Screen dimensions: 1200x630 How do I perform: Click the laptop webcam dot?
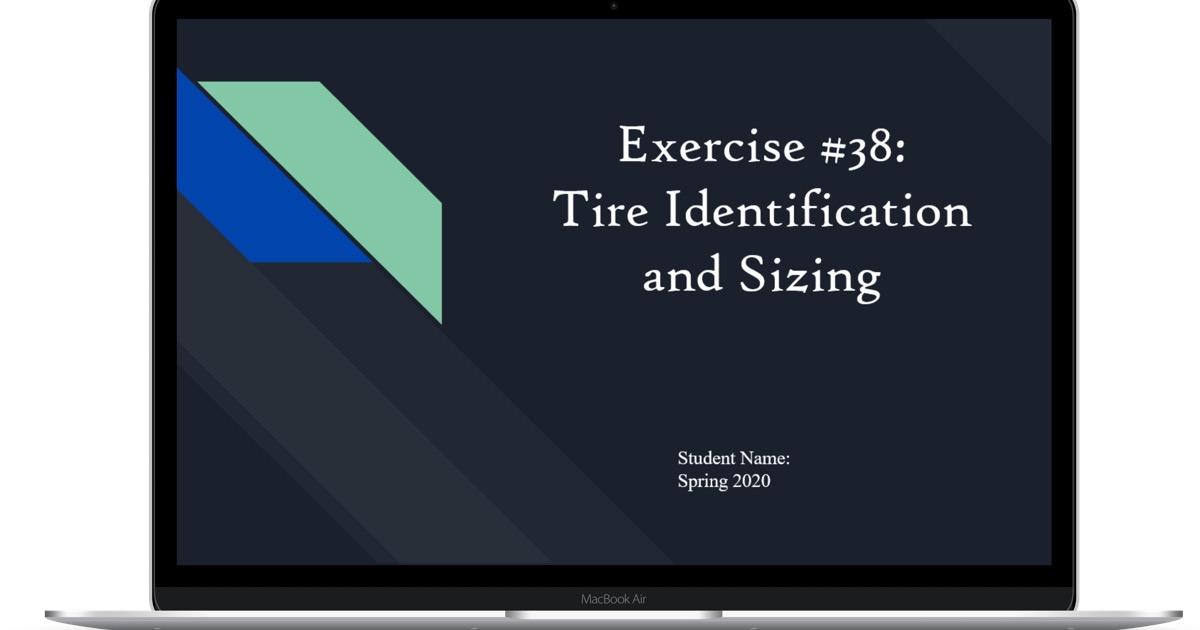614,6
